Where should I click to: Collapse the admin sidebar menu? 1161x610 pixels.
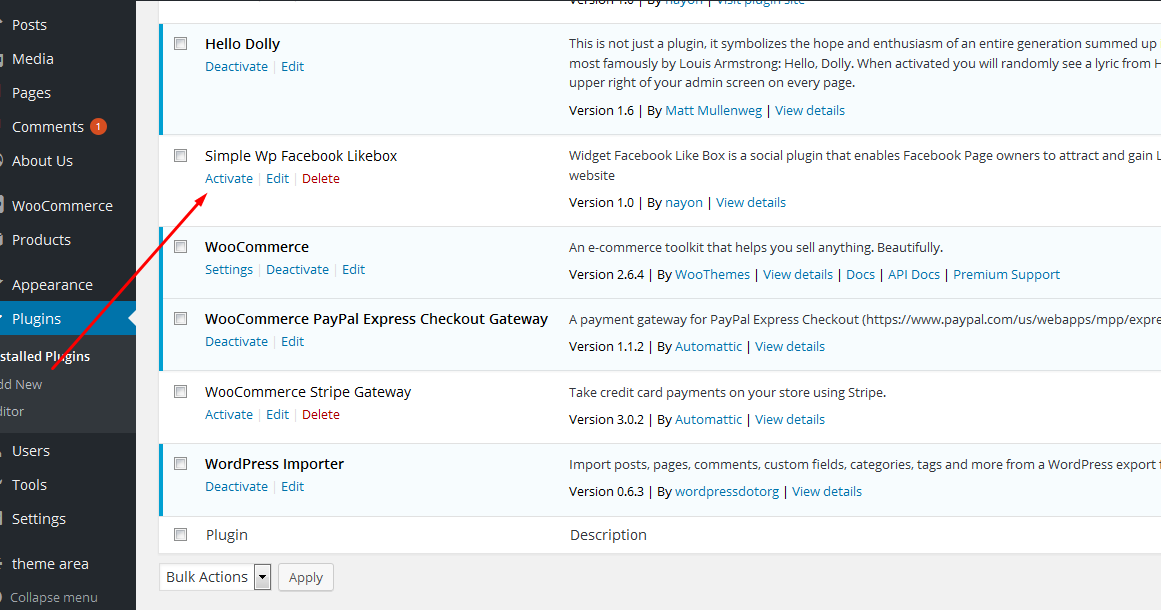52,597
